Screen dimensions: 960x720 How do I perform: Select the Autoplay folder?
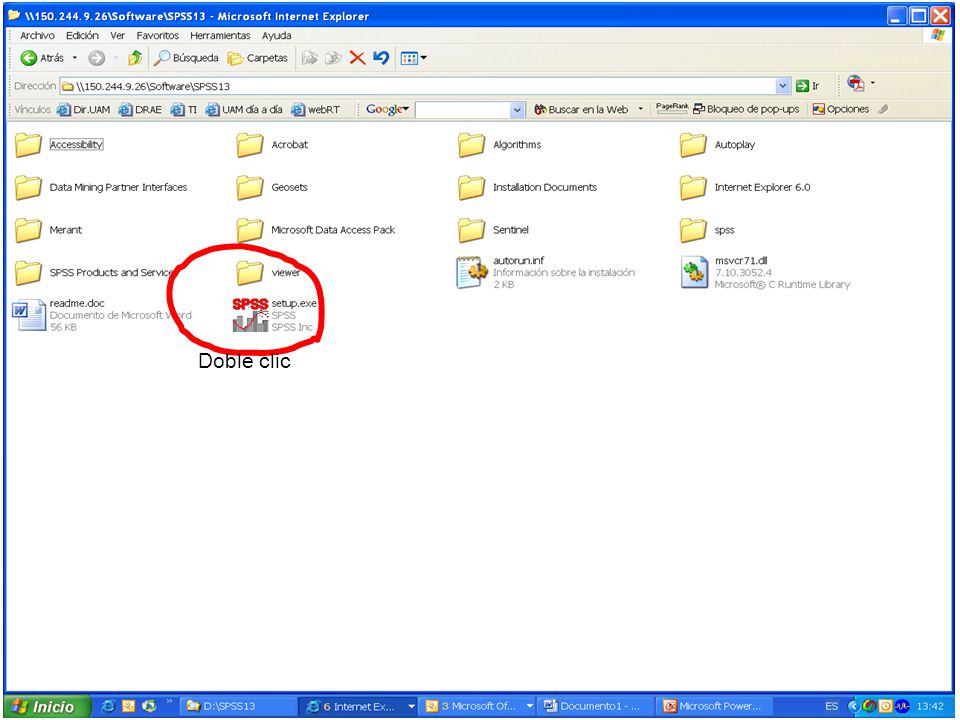[x=718, y=145]
